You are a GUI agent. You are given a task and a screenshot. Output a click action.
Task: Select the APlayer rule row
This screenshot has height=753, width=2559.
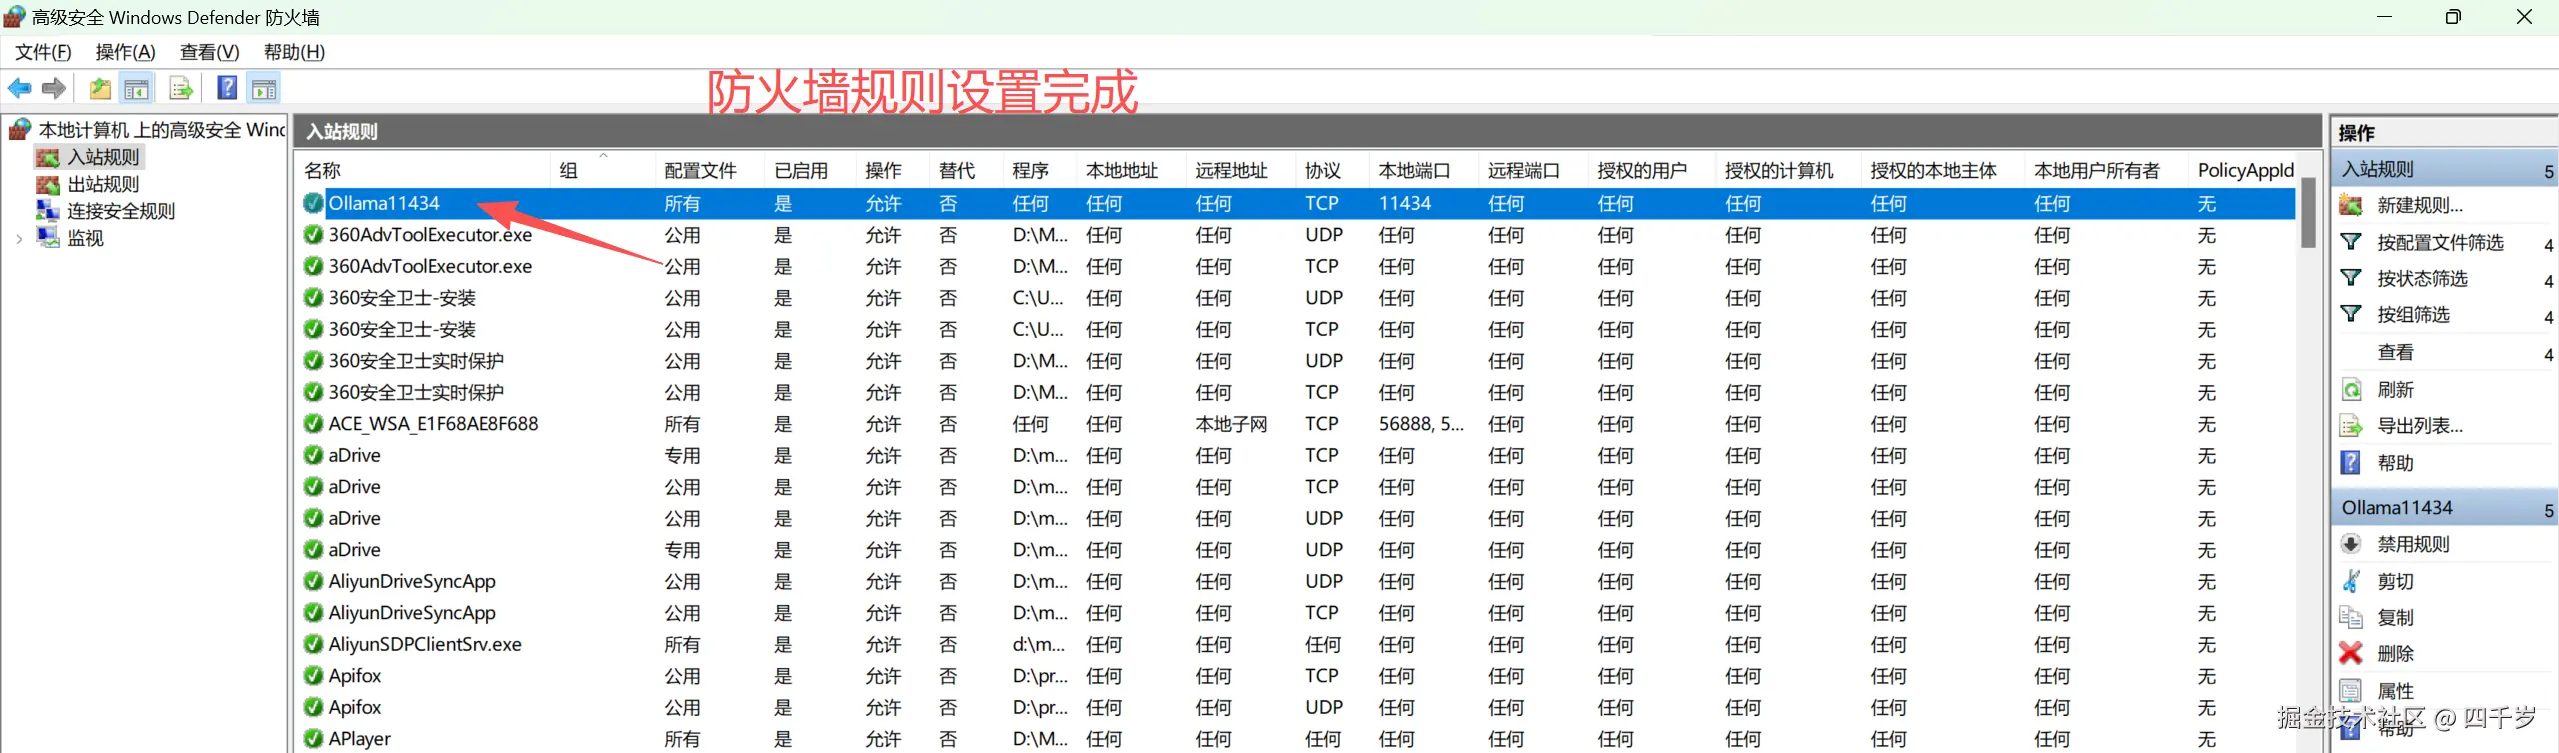1297,739
